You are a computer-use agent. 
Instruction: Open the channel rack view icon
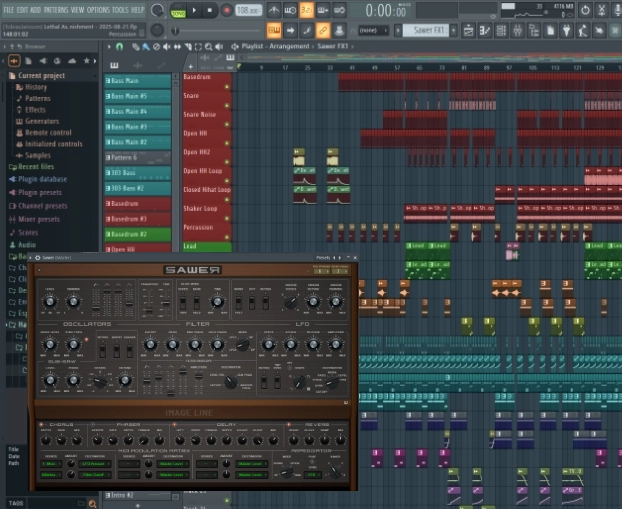[x=501, y=31]
